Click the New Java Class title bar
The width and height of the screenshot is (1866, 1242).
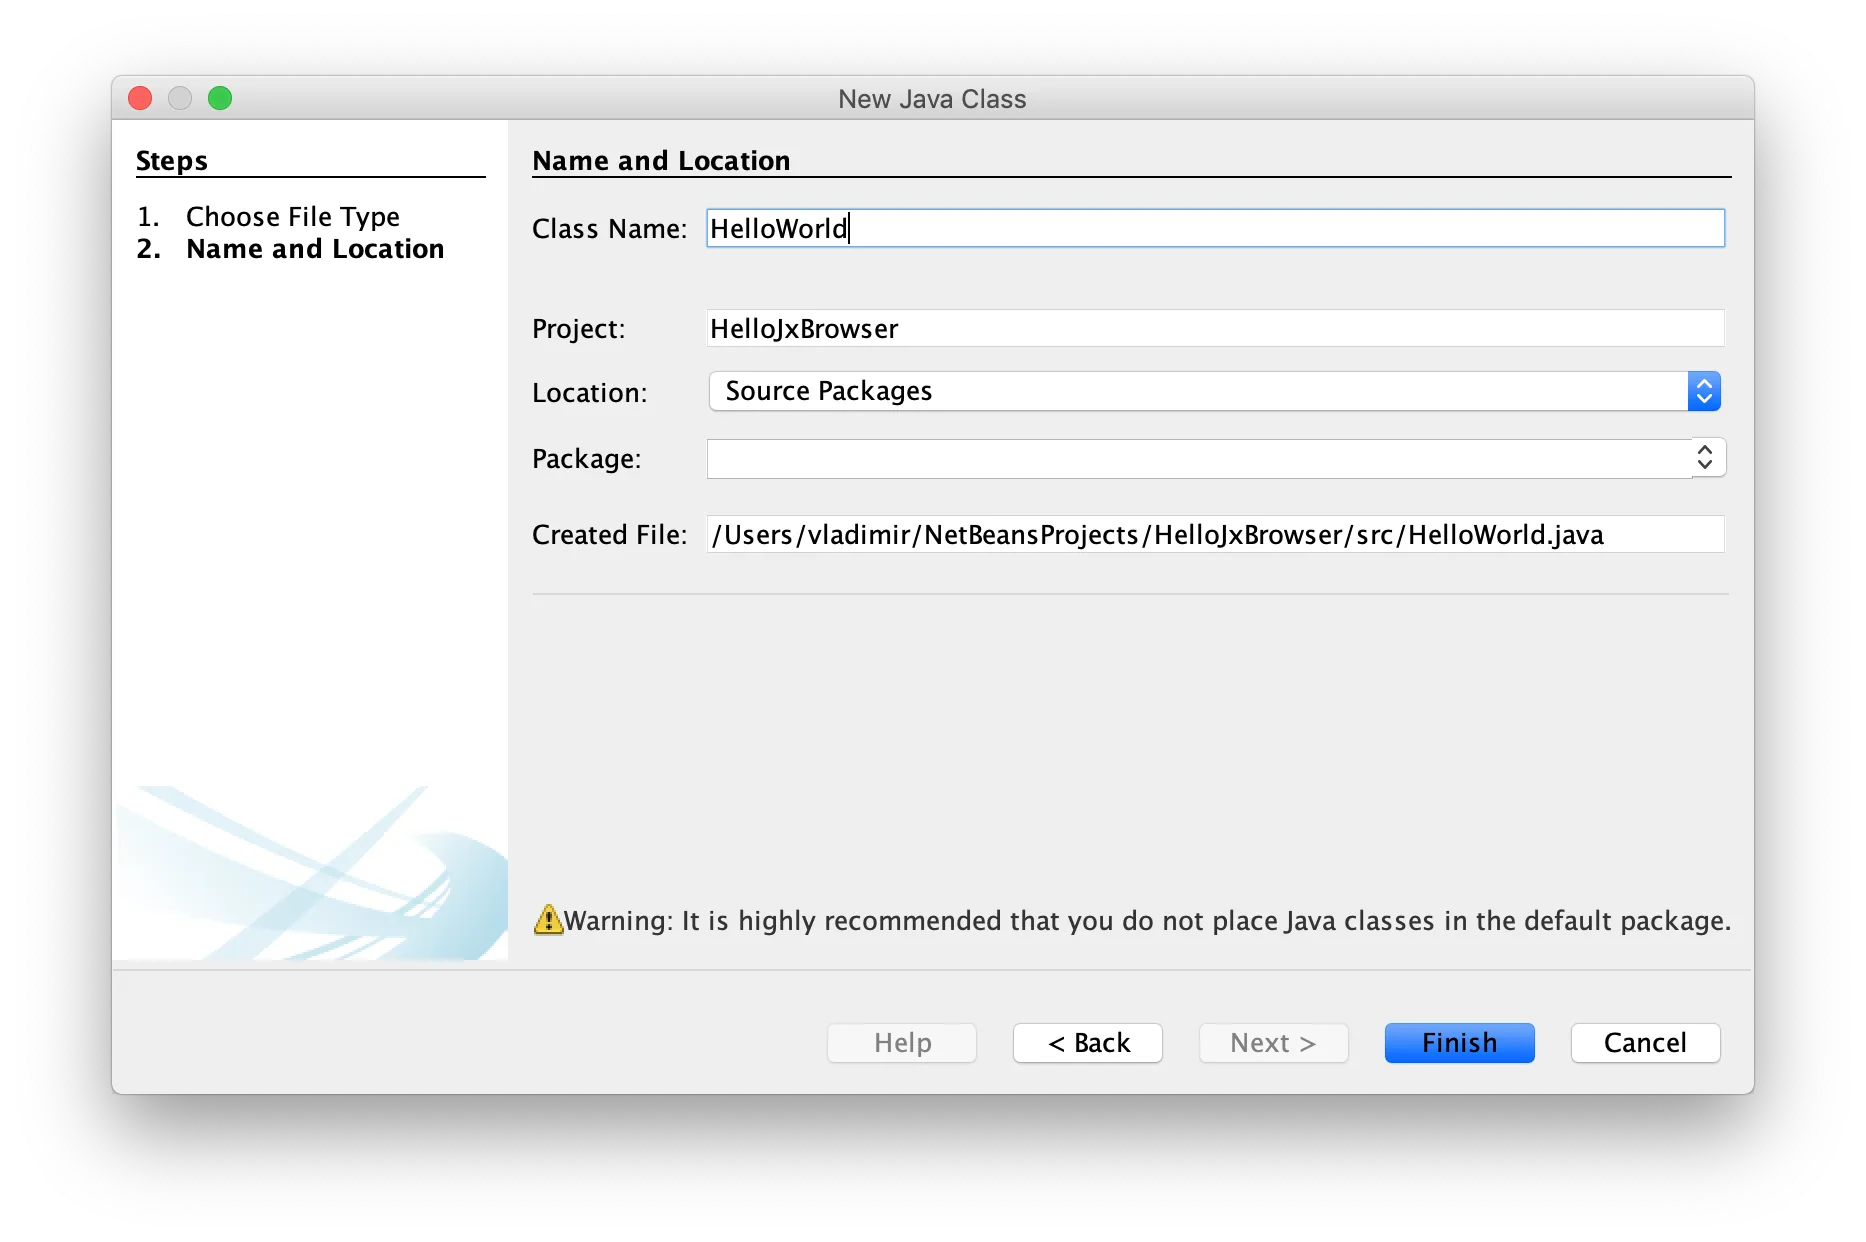(x=932, y=98)
